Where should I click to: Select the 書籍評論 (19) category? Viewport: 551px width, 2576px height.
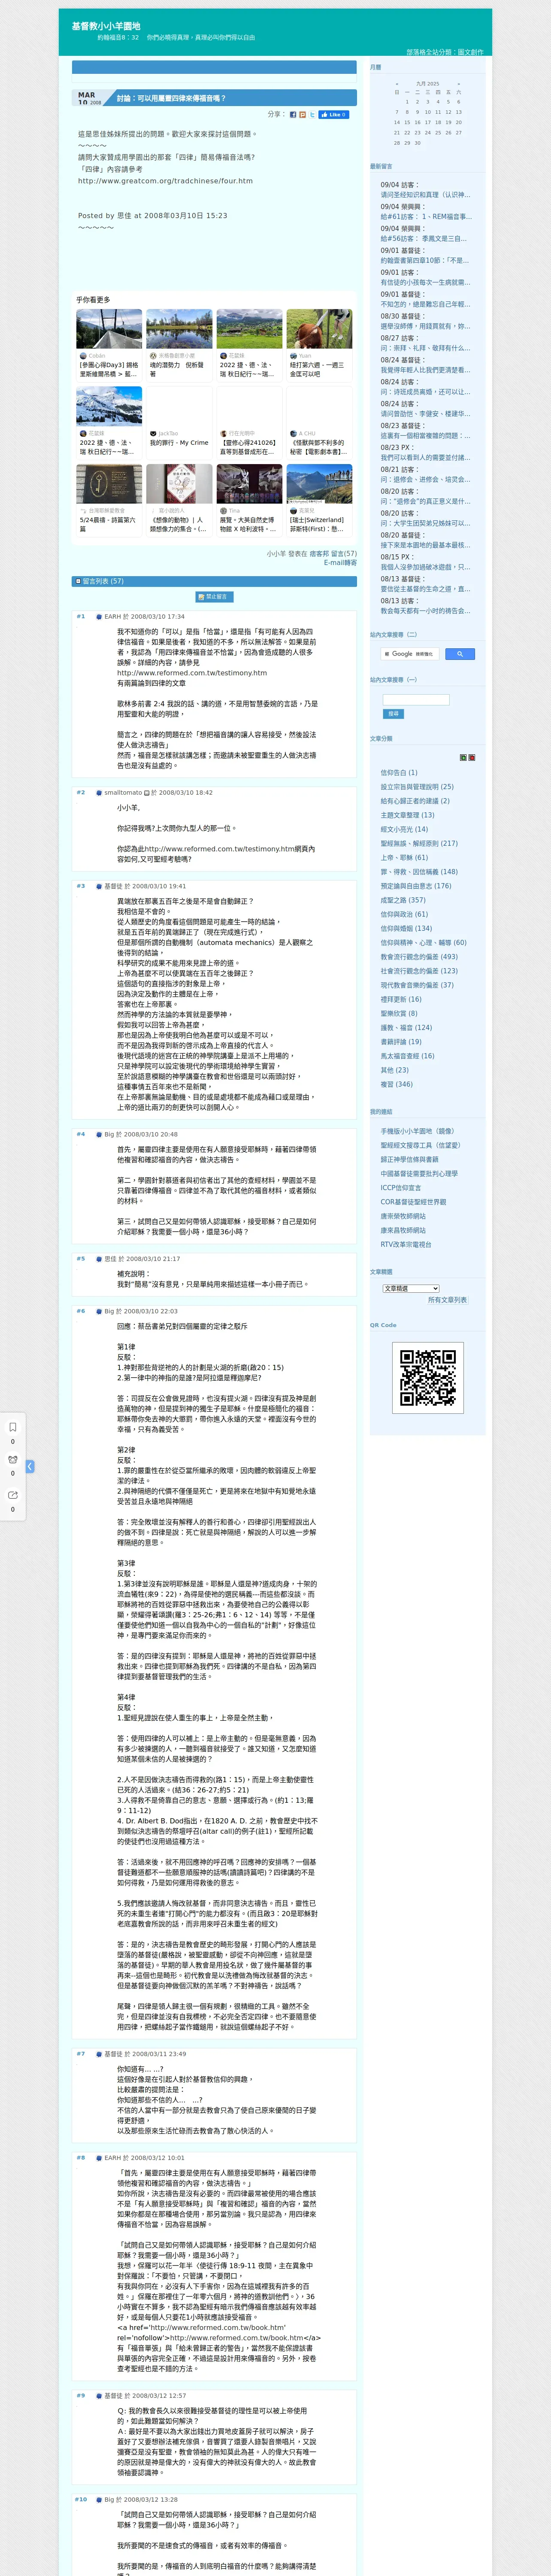click(x=401, y=1042)
